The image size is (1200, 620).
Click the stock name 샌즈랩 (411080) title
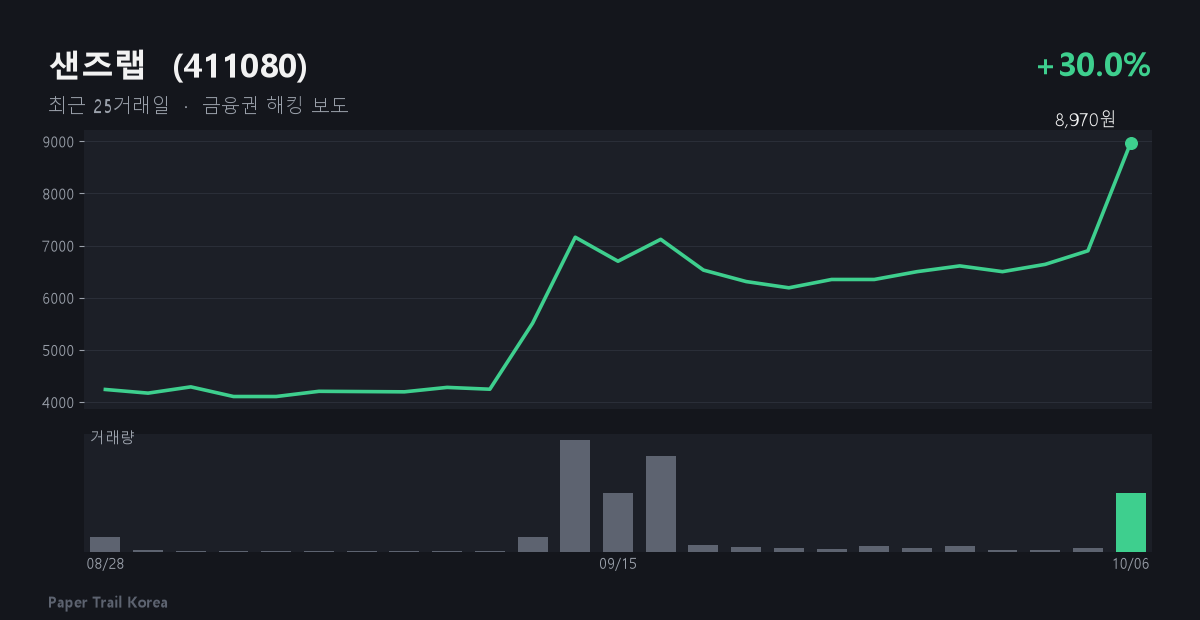(178, 66)
